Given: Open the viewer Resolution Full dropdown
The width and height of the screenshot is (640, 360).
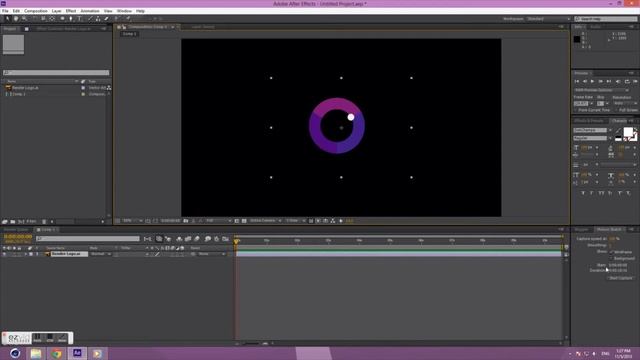Looking at the screenshot, I should click(x=218, y=221).
